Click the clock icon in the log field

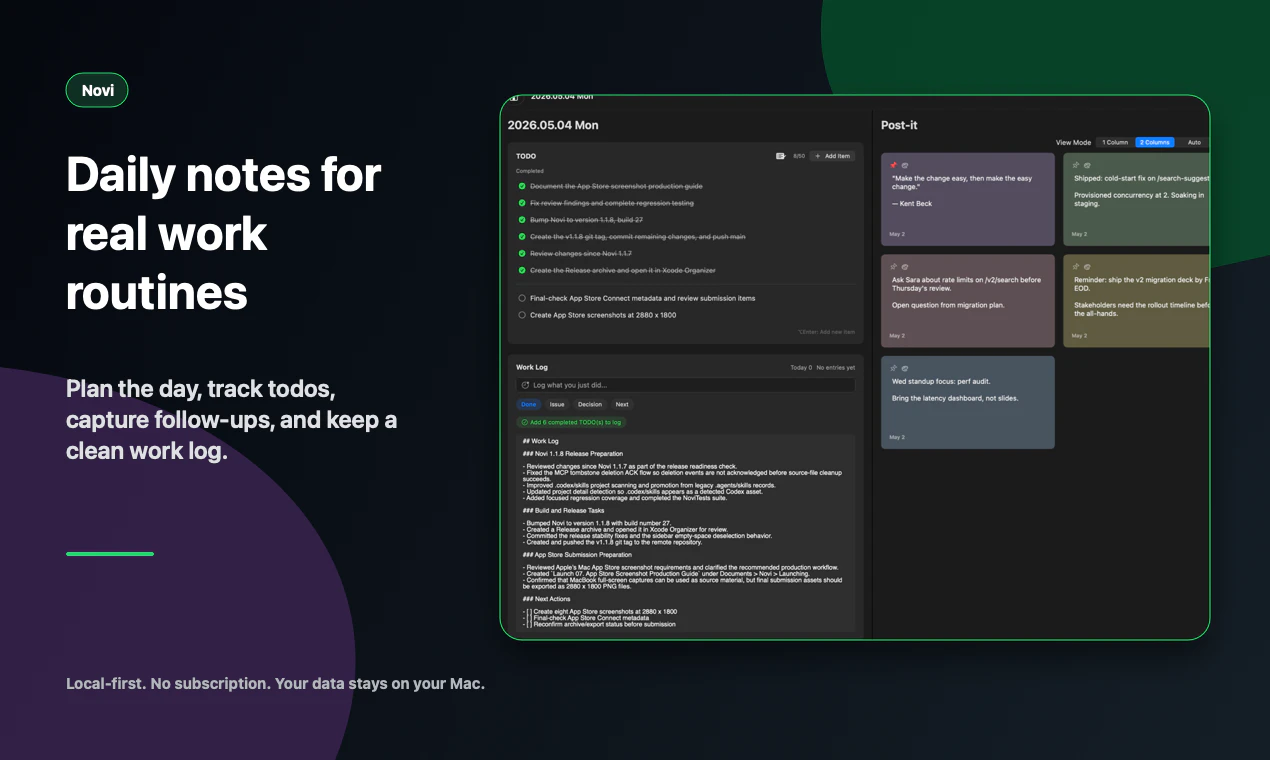524,385
